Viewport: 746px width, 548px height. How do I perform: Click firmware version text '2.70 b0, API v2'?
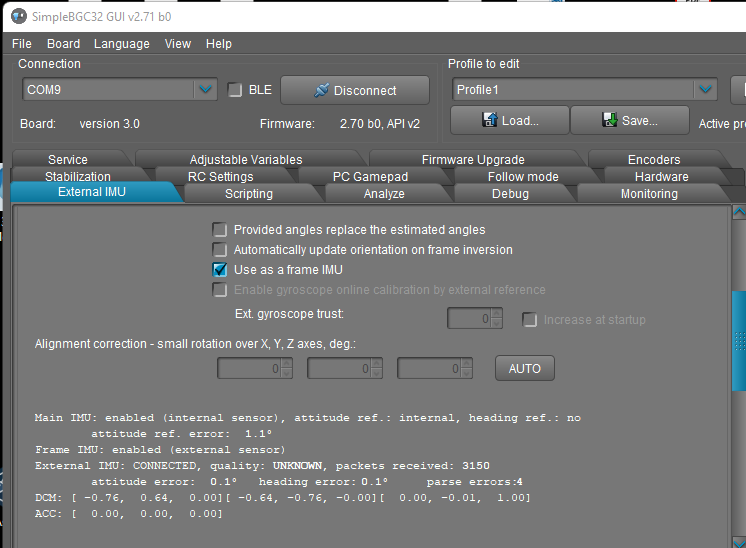click(380, 124)
